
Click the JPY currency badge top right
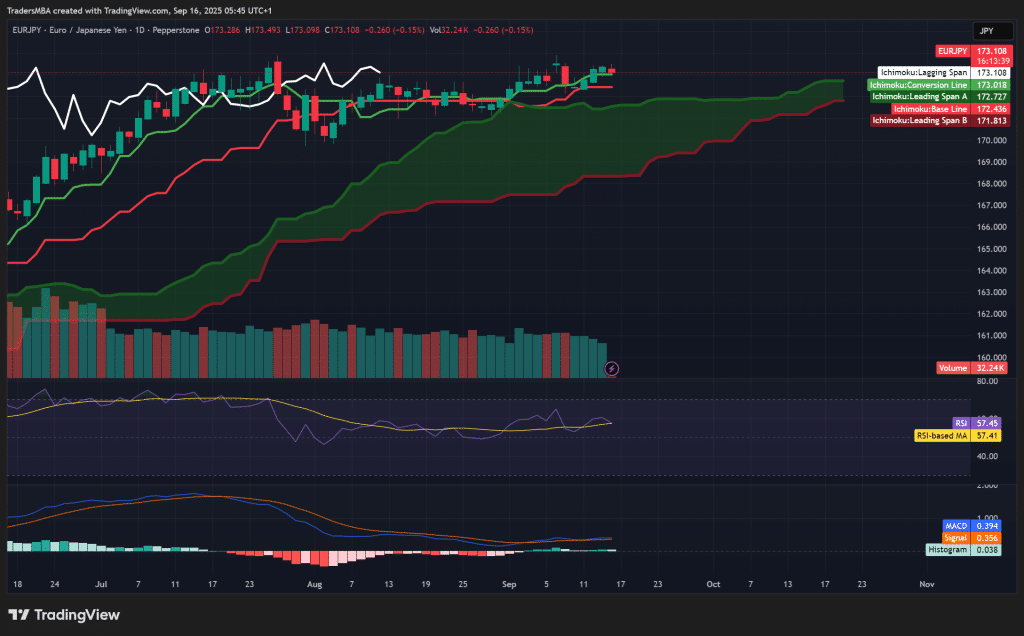coord(991,31)
